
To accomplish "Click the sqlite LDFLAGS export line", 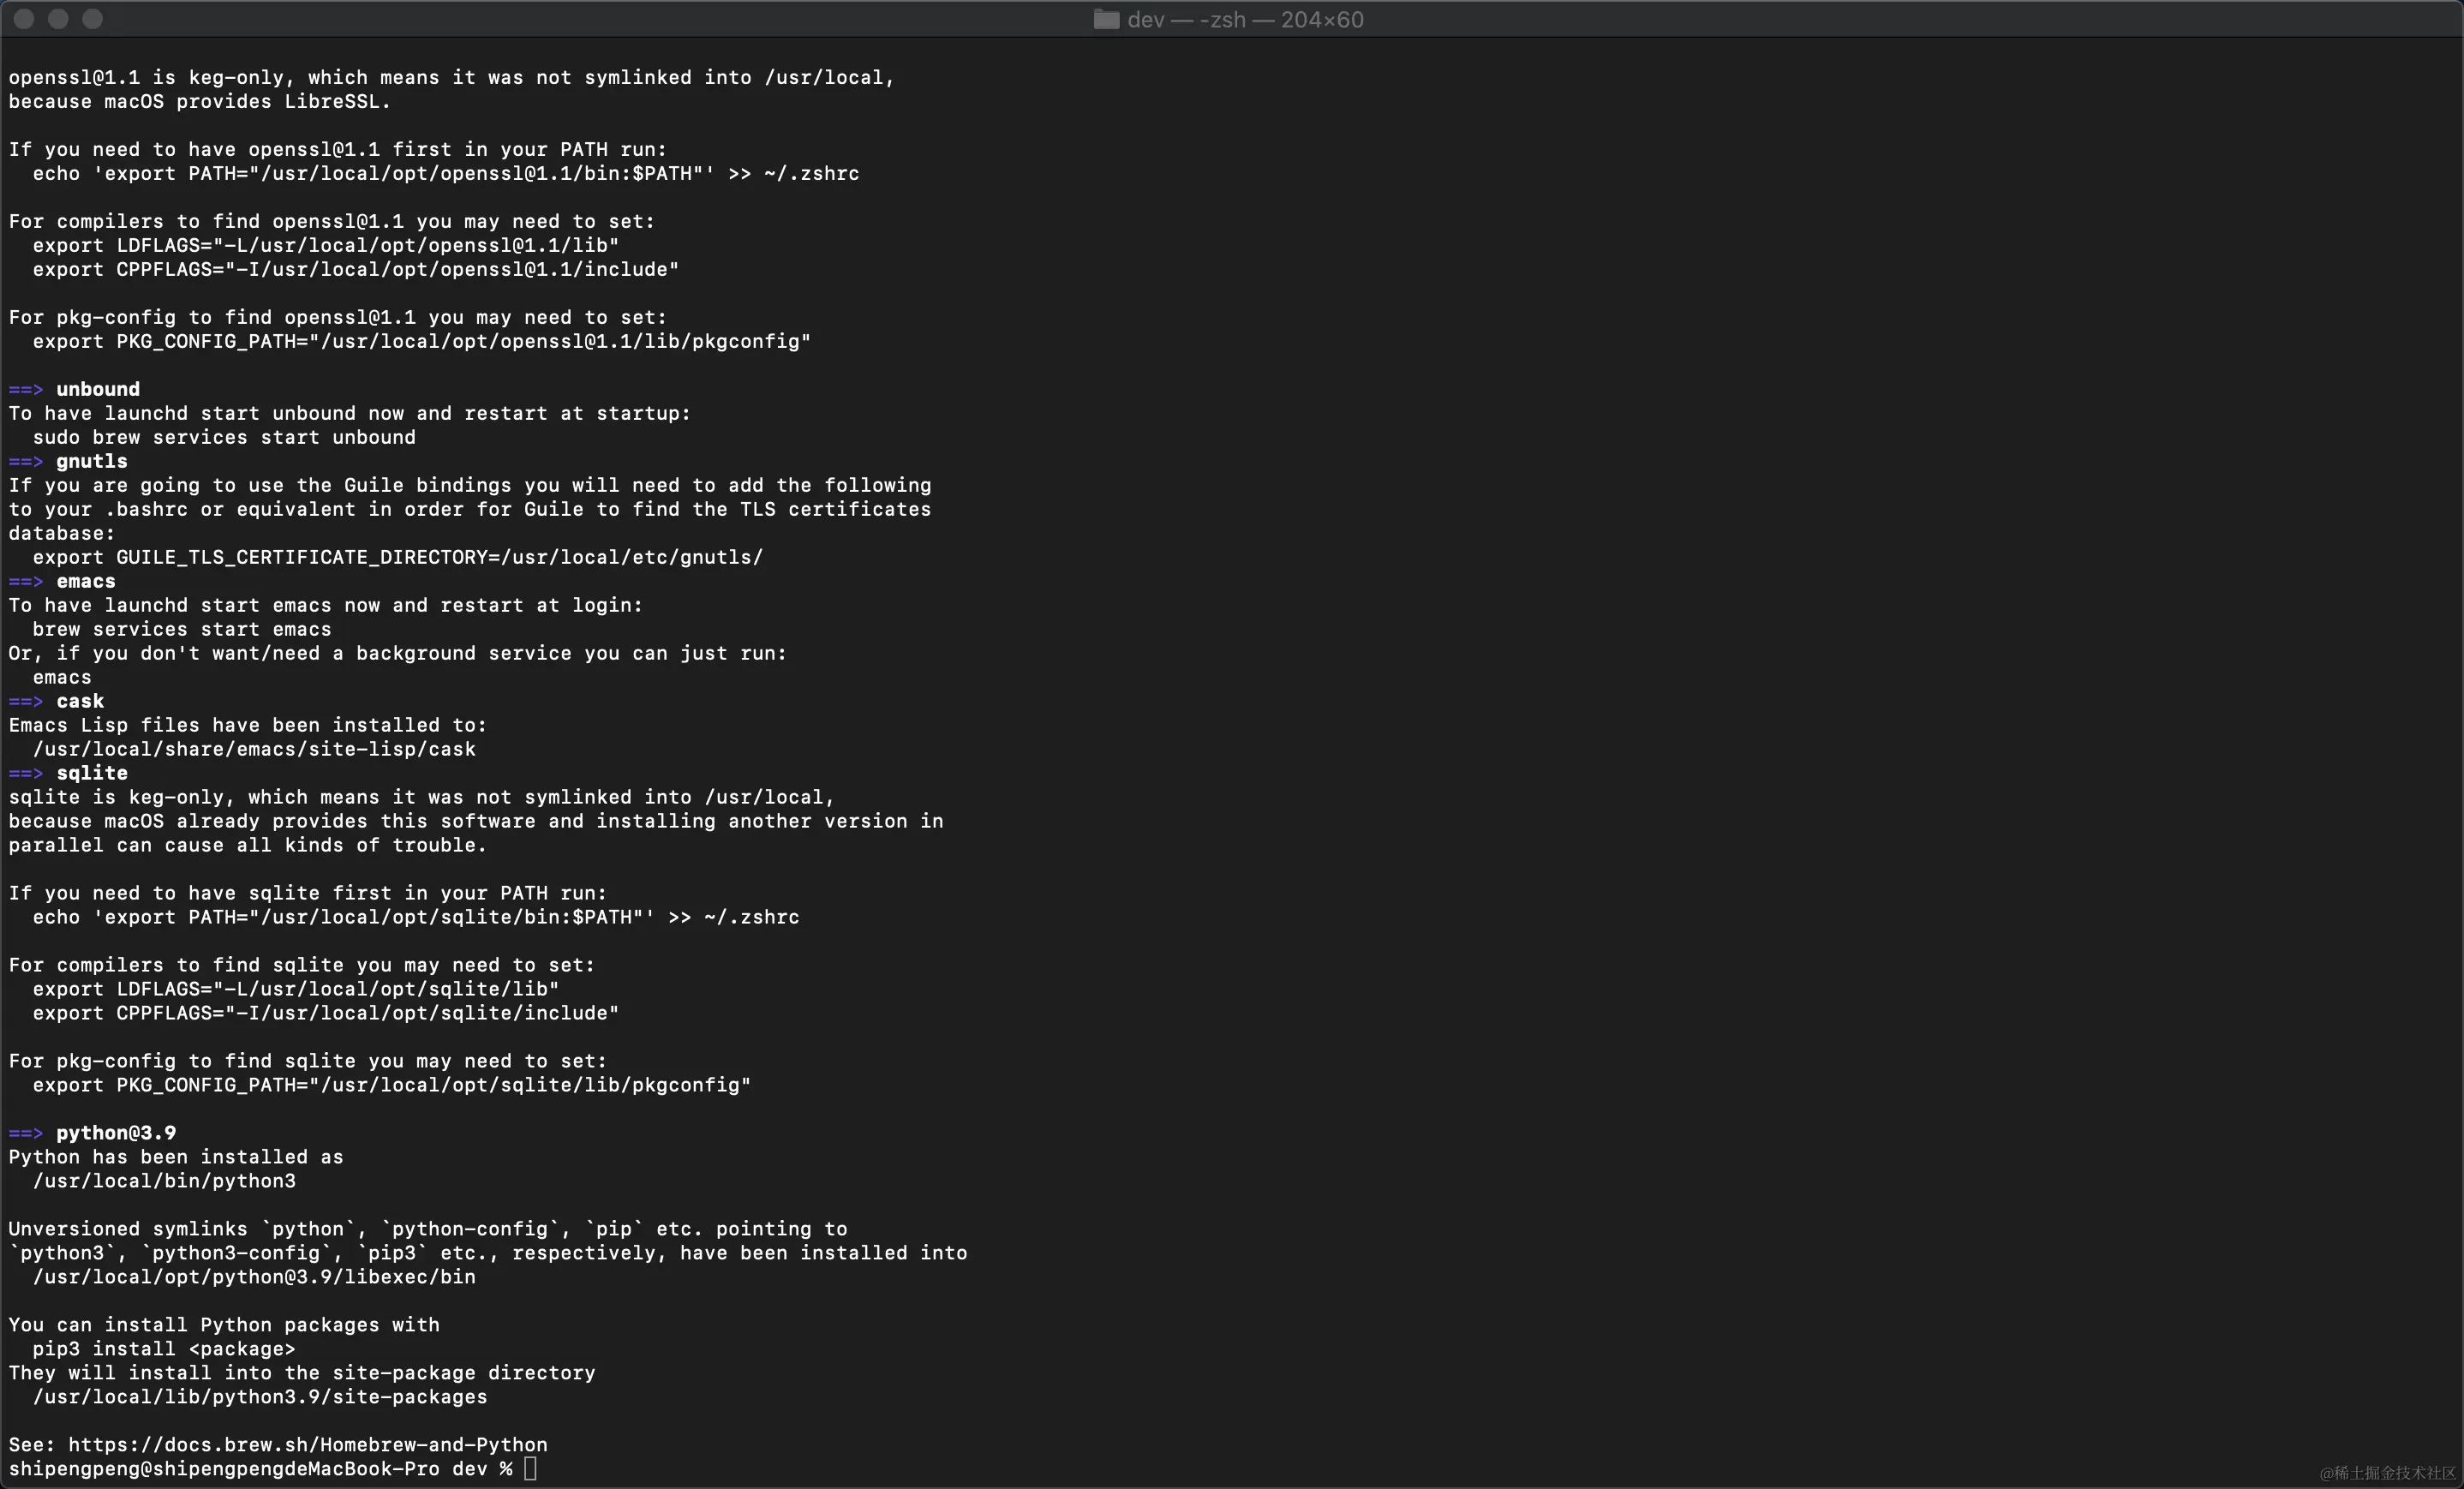I will pyautogui.click(x=296, y=989).
